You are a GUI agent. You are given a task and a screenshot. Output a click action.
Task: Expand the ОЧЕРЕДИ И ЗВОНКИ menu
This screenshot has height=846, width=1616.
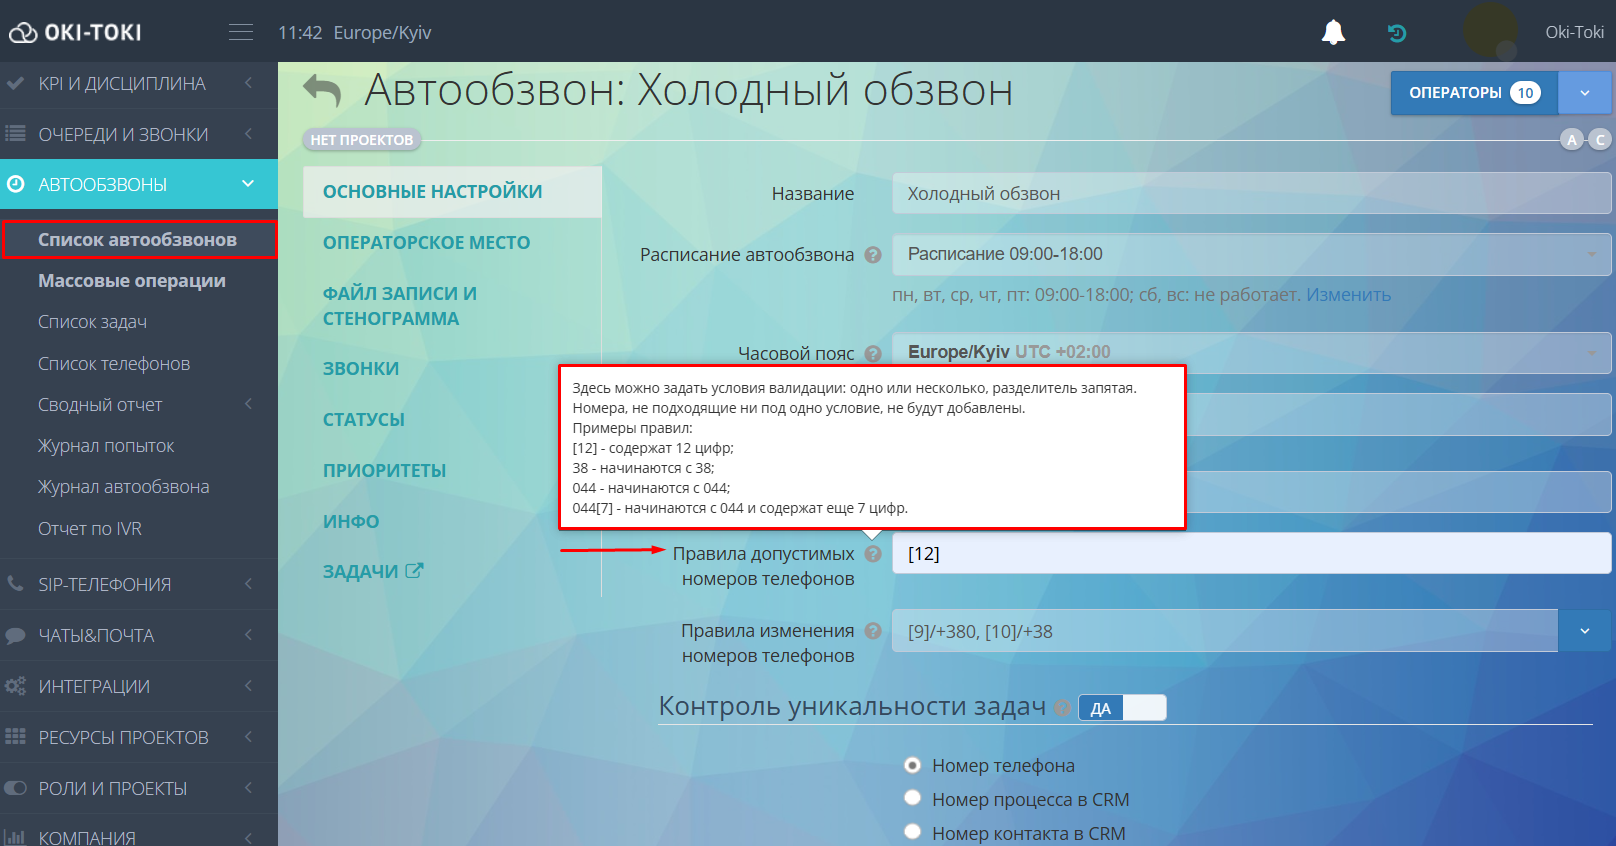pyautogui.click(x=248, y=134)
